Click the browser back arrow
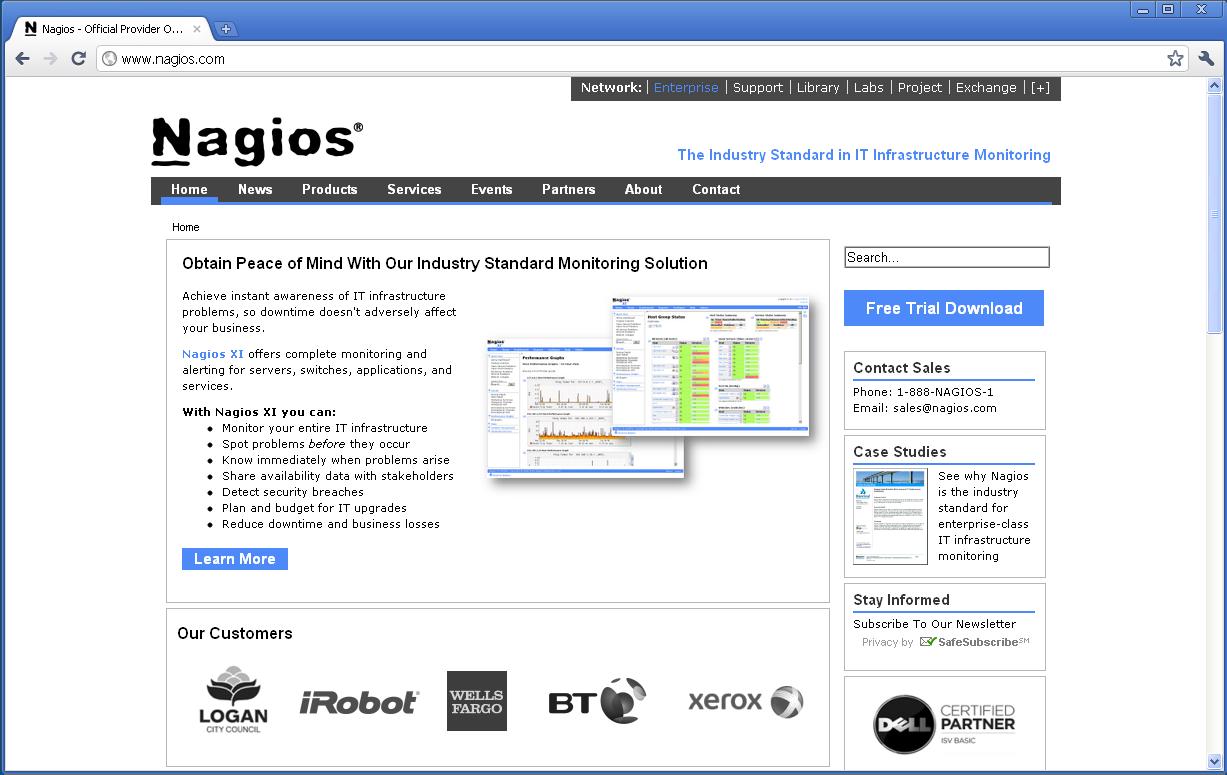1227x775 pixels. coord(23,59)
